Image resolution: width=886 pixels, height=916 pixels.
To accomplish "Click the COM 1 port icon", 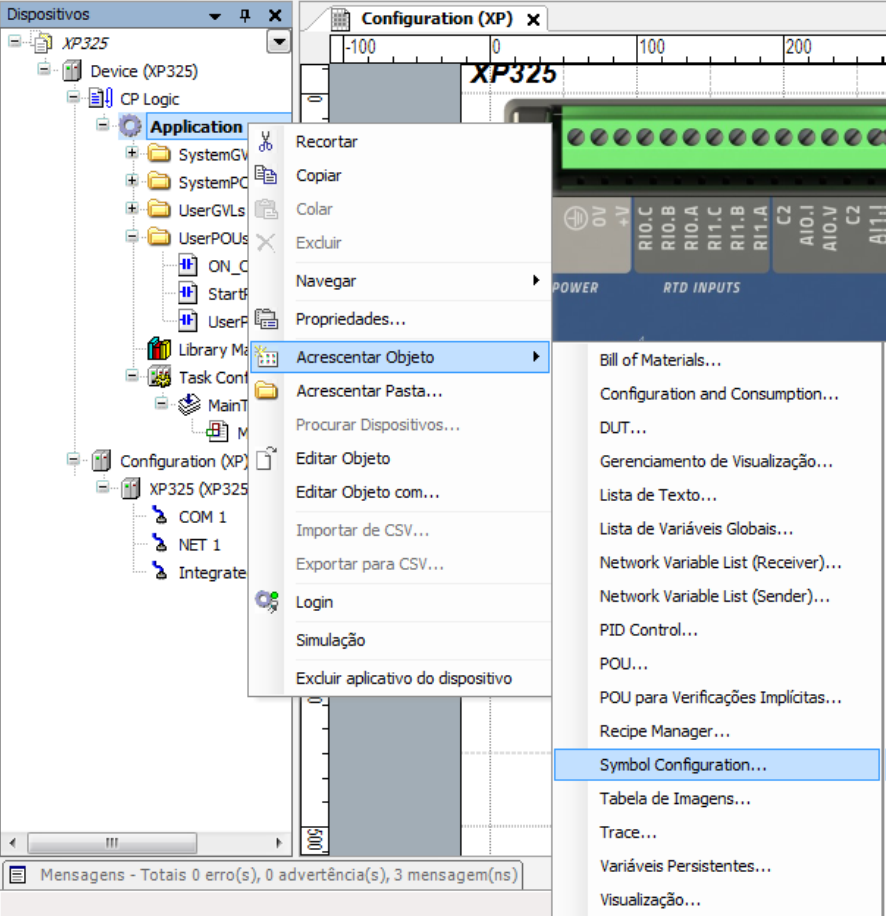I will point(159,517).
